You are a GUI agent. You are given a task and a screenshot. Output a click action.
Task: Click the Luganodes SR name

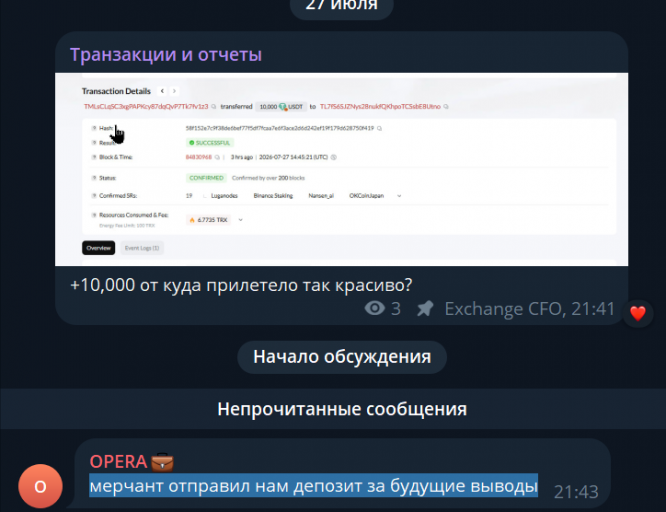tap(224, 196)
